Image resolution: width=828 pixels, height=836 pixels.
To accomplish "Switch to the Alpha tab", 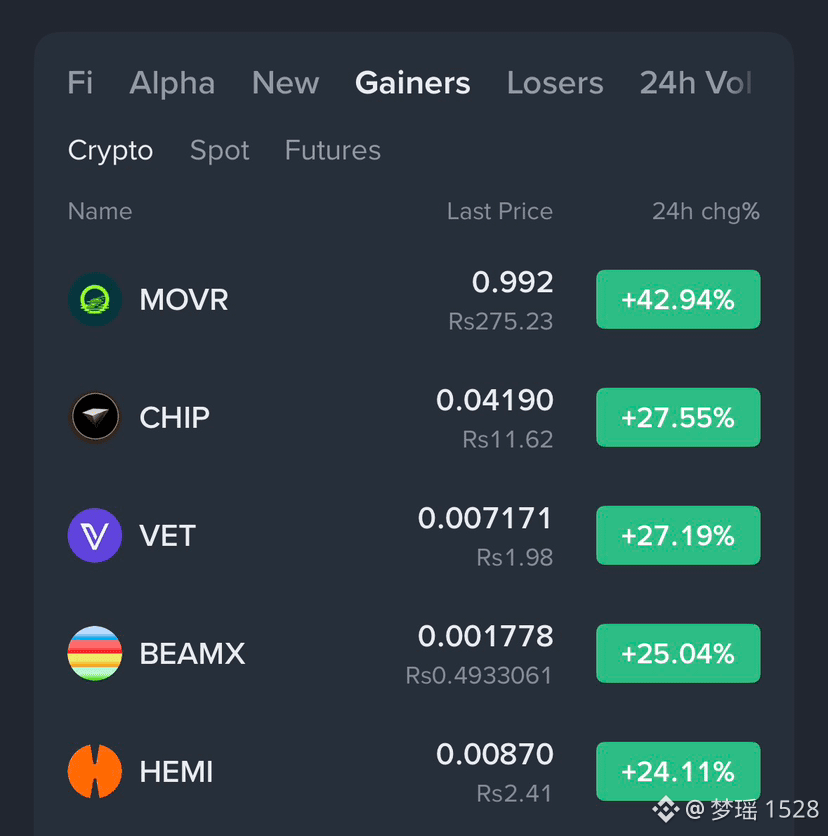I will (172, 83).
